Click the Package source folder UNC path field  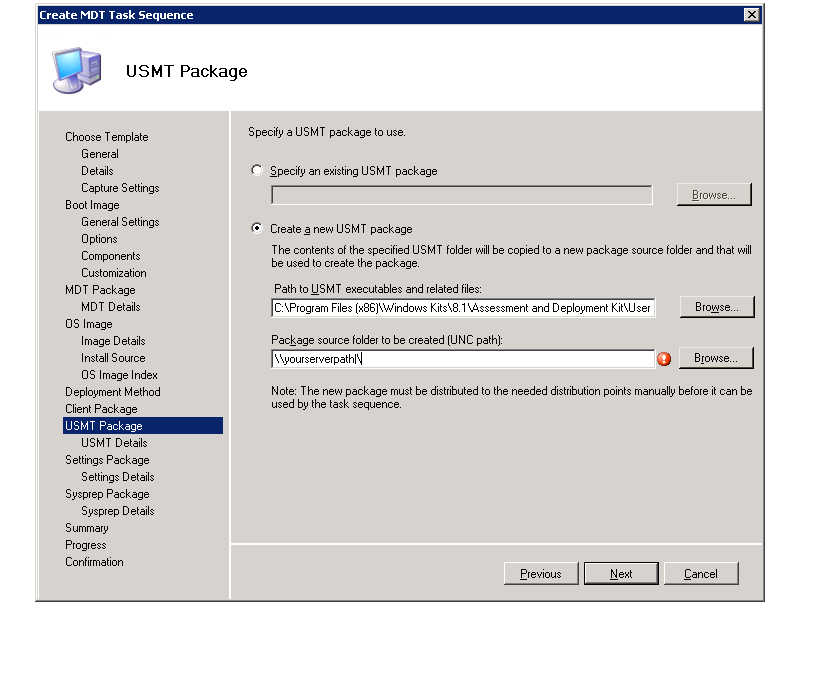pos(462,358)
